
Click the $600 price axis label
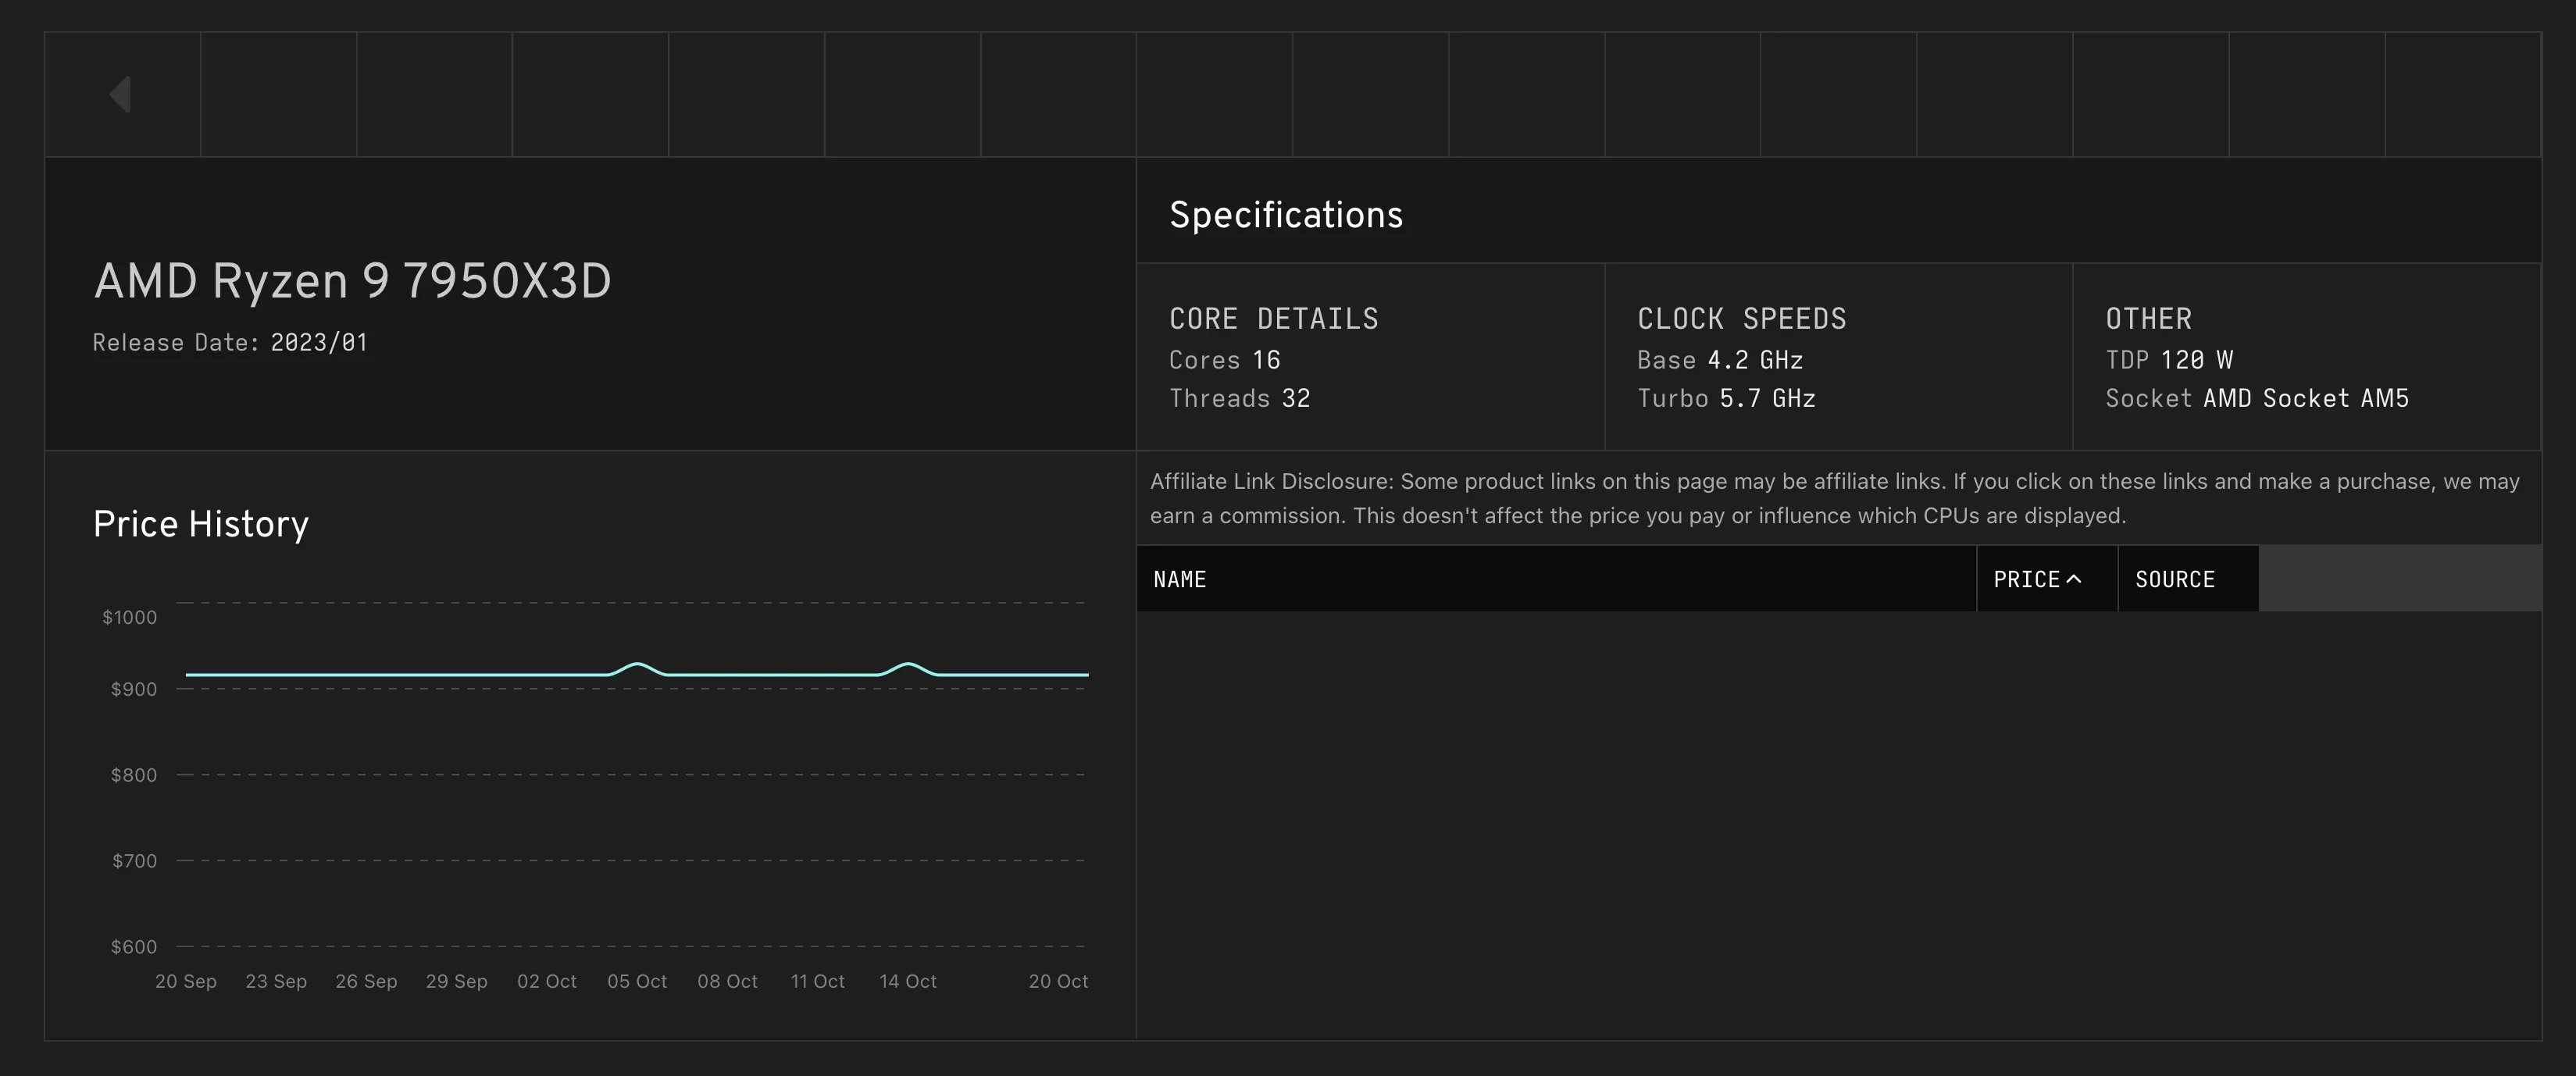(133, 946)
